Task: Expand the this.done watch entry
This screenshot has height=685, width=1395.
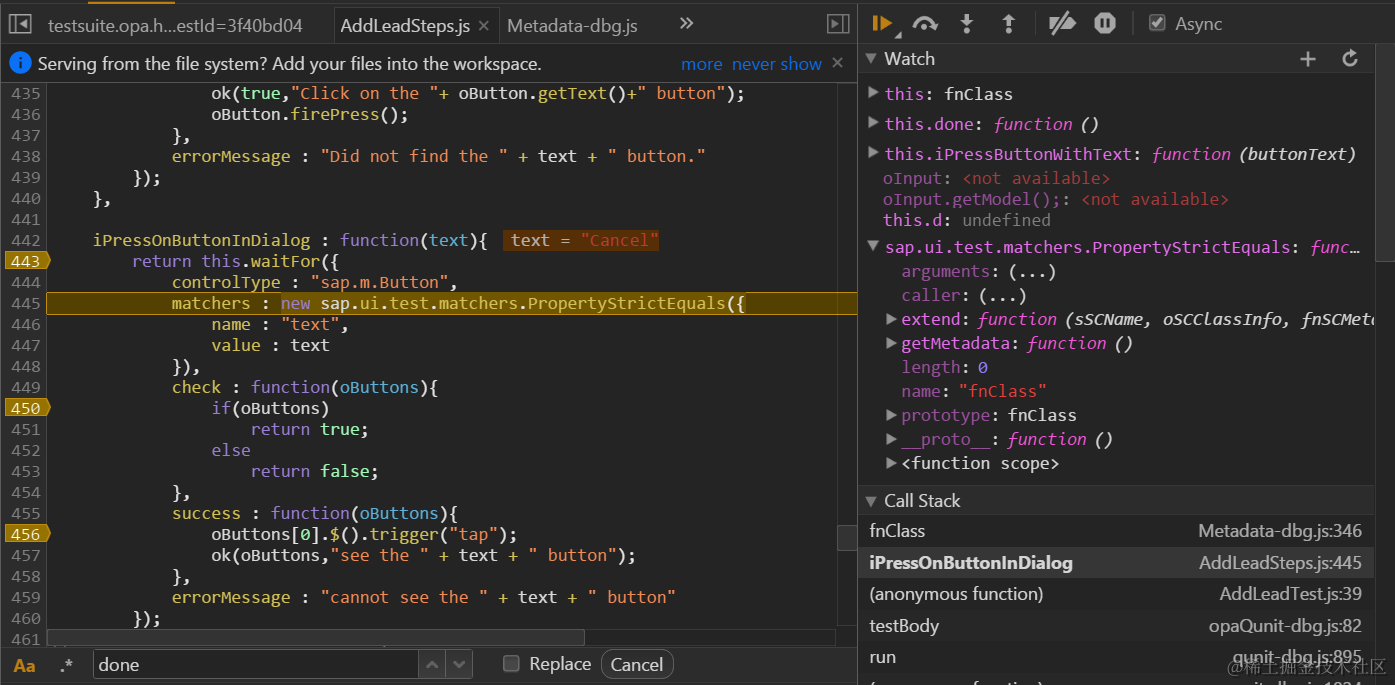Action: [x=874, y=123]
